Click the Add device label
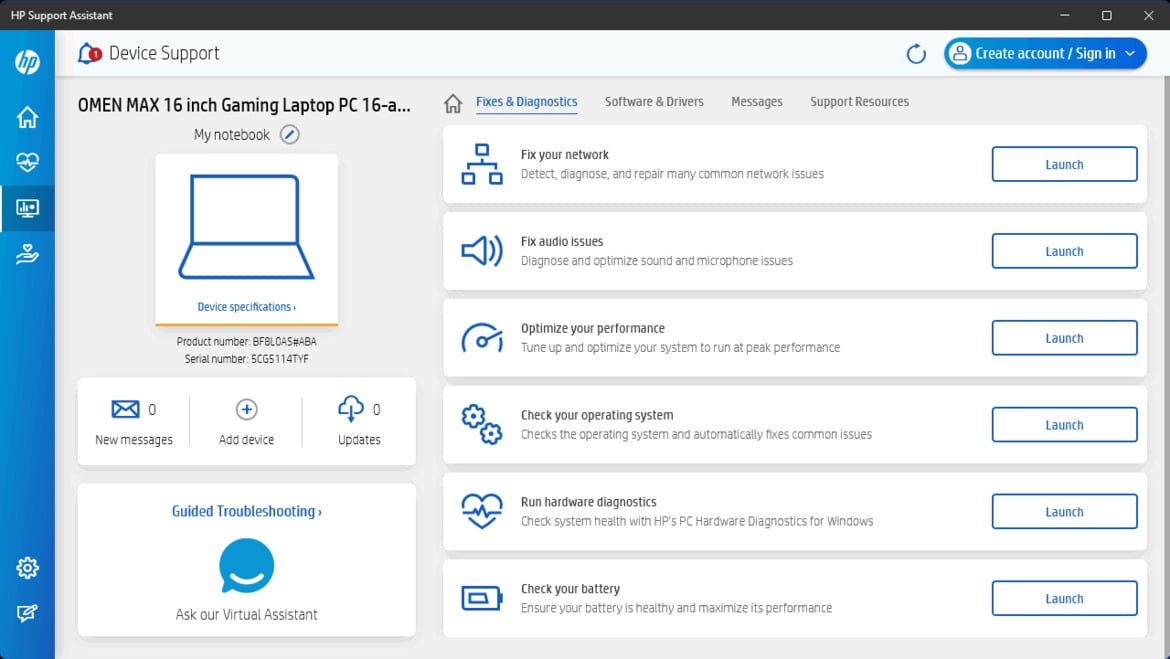This screenshot has height=659, width=1170. pos(246,440)
